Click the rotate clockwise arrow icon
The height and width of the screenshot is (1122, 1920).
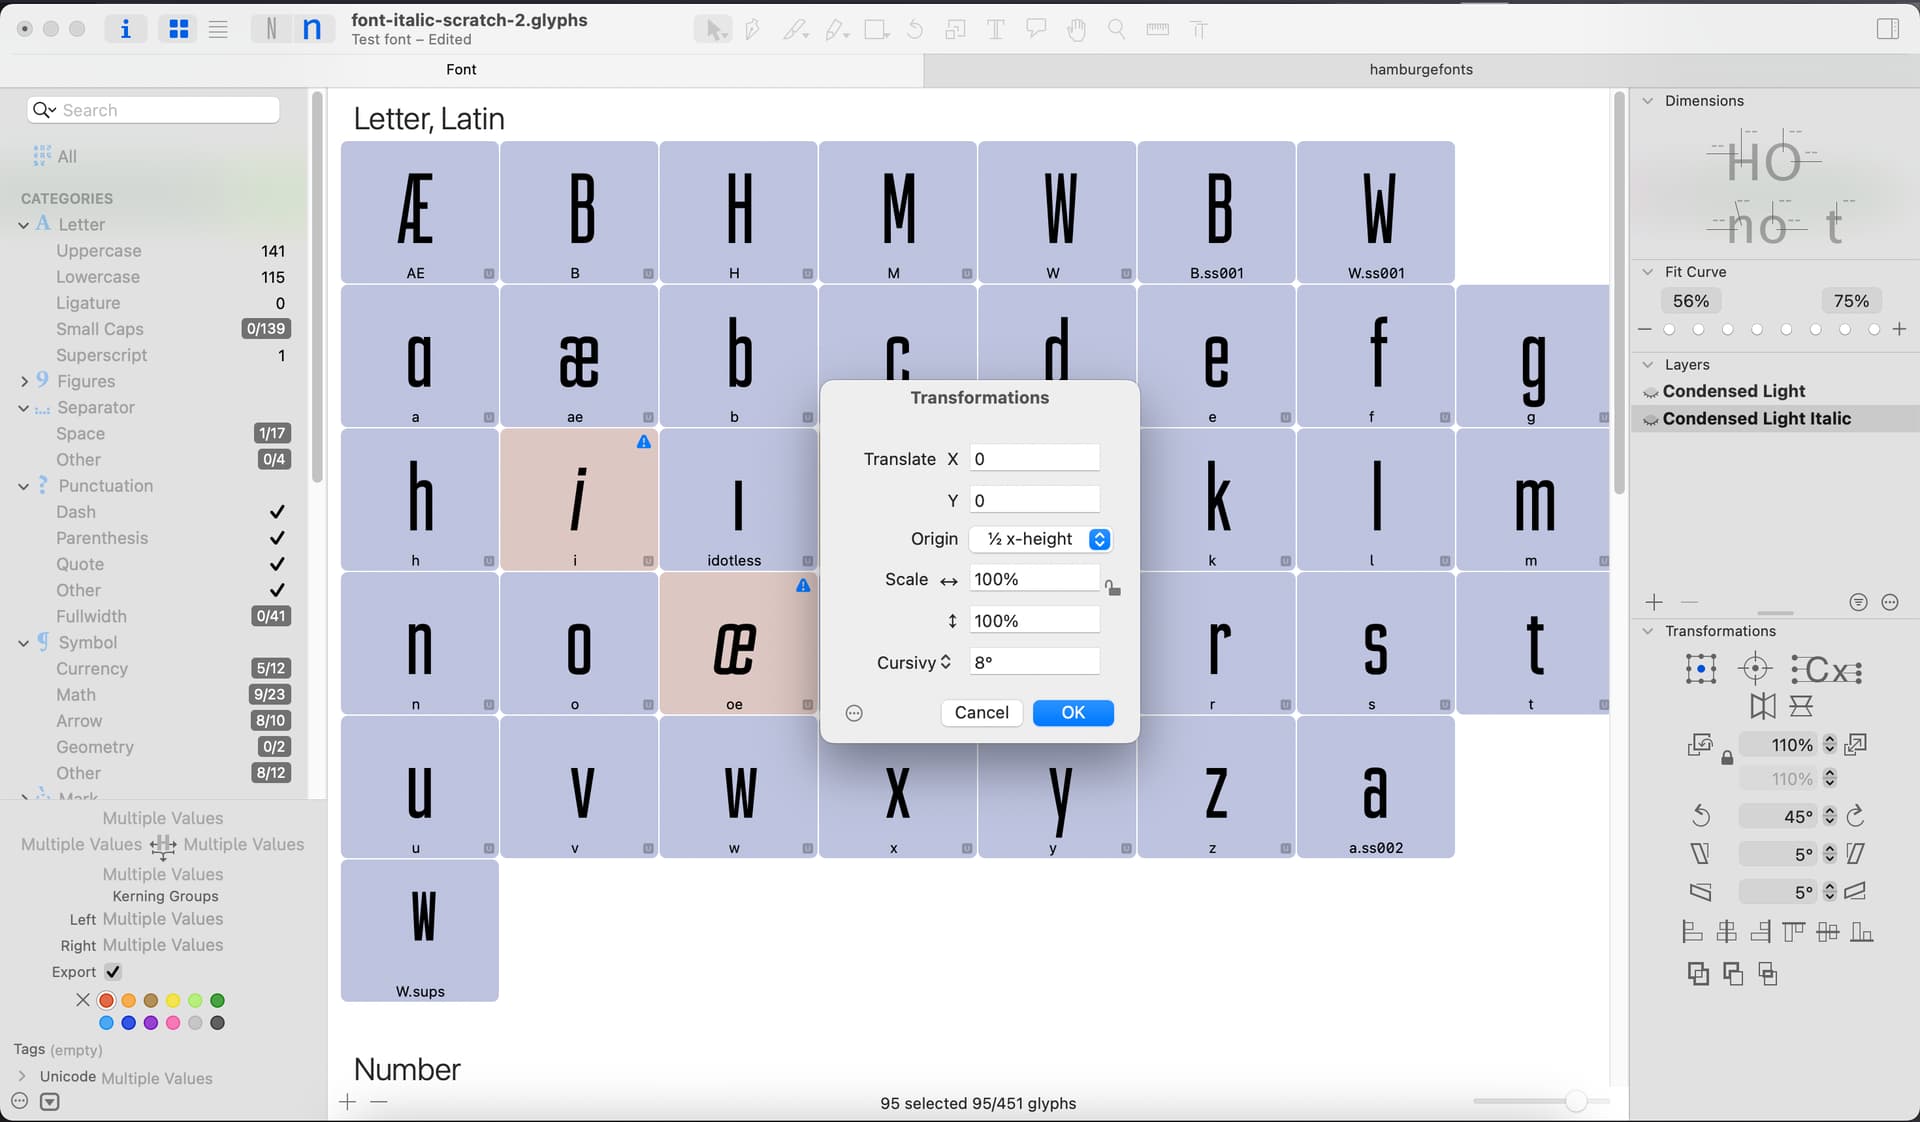tap(1856, 816)
